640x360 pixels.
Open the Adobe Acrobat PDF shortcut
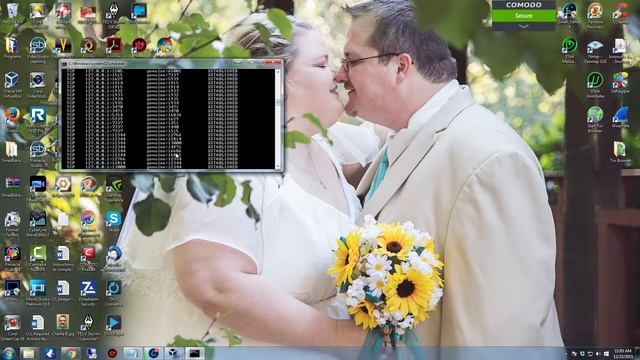[113, 45]
